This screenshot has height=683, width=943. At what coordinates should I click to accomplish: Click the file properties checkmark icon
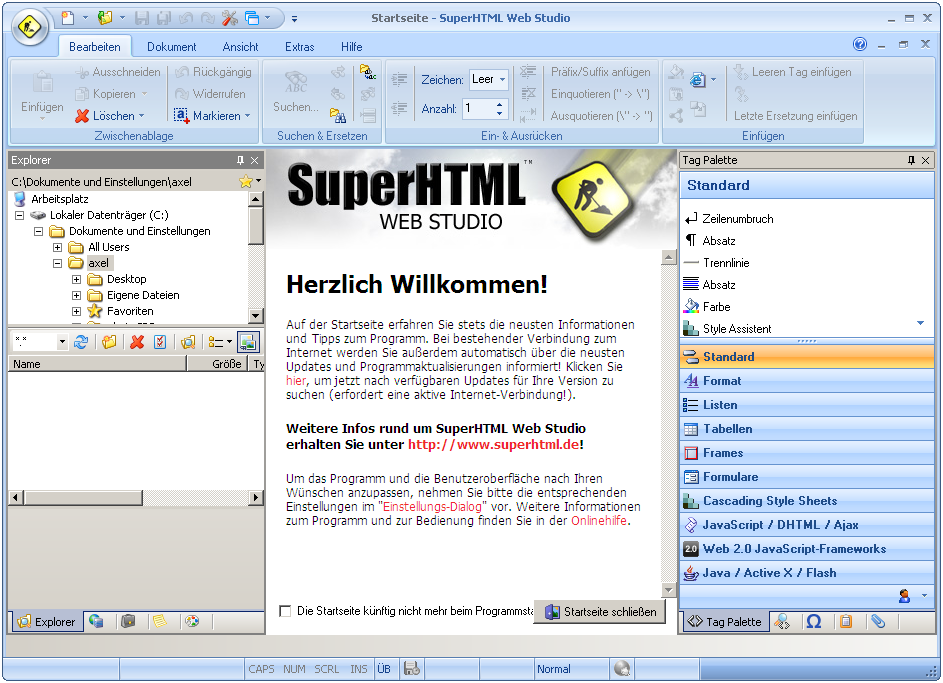pos(160,342)
